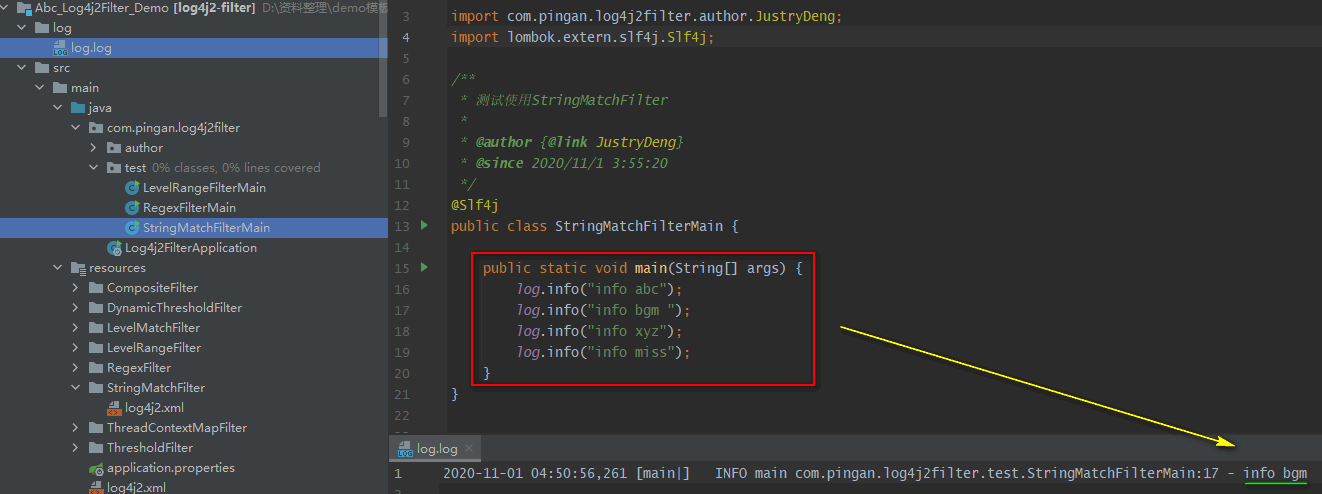Image resolution: width=1322 pixels, height=494 pixels.
Task: Select the DynamicThresholdFilter folder label
Action: click(x=174, y=308)
